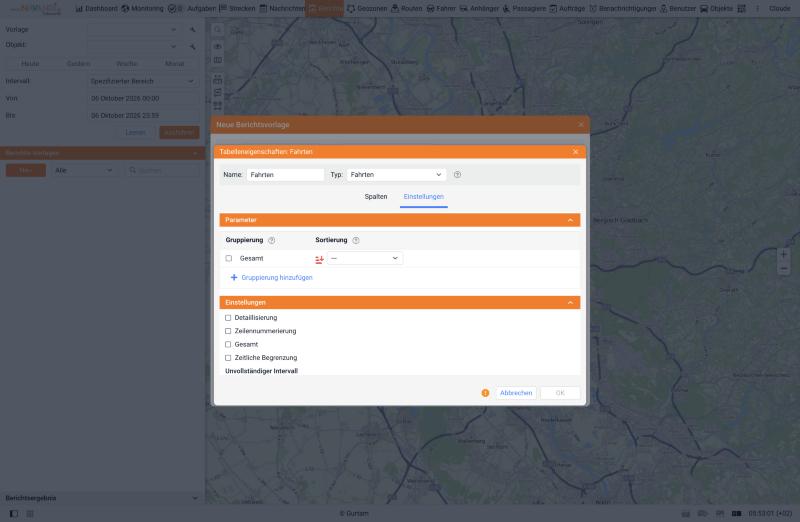Enable the Zeilennummerierung checkbox
This screenshot has height=522, width=800.
click(x=228, y=331)
